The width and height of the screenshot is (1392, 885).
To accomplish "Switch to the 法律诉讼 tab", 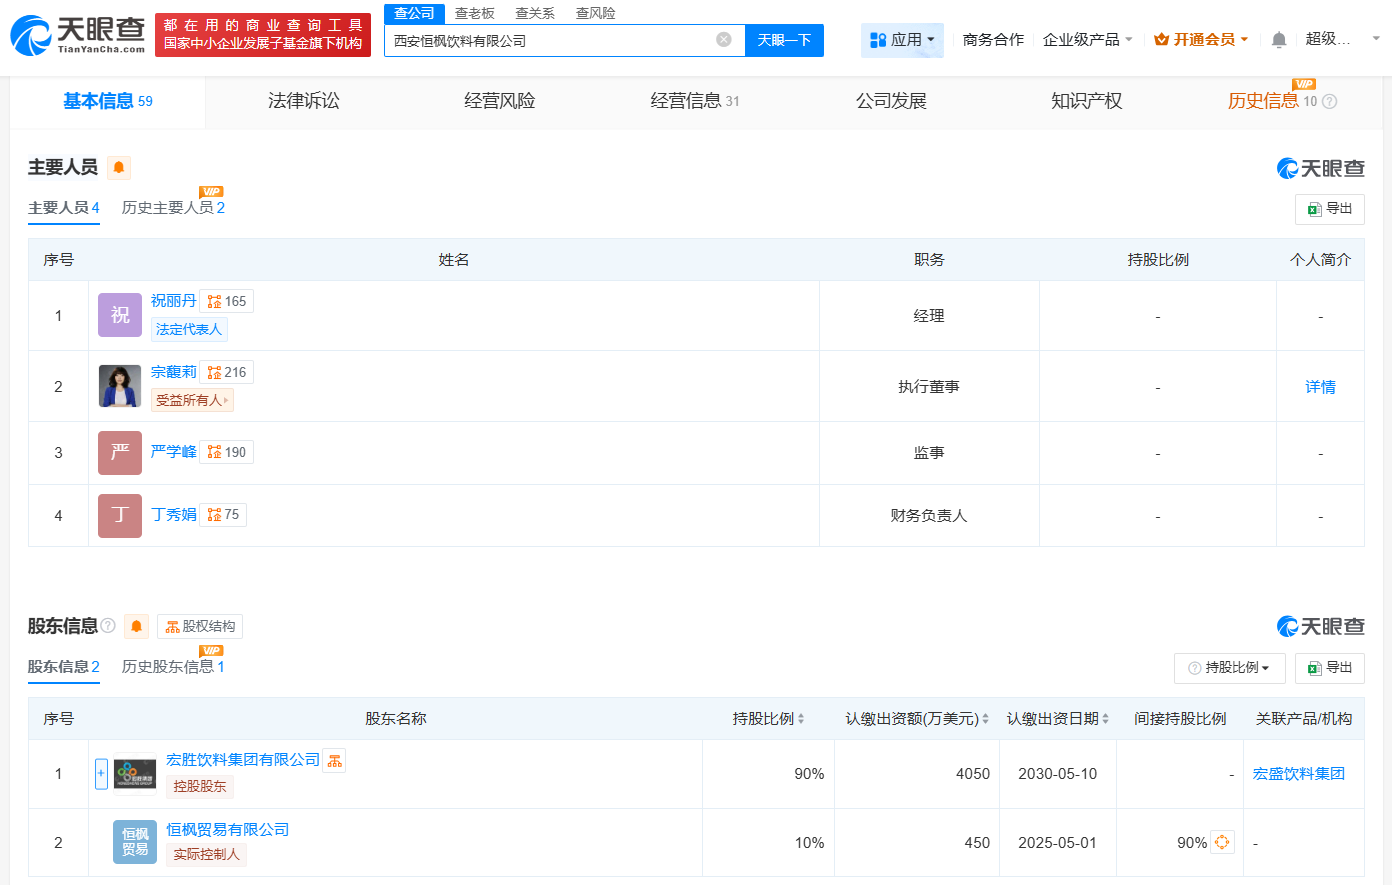I will [x=304, y=101].
